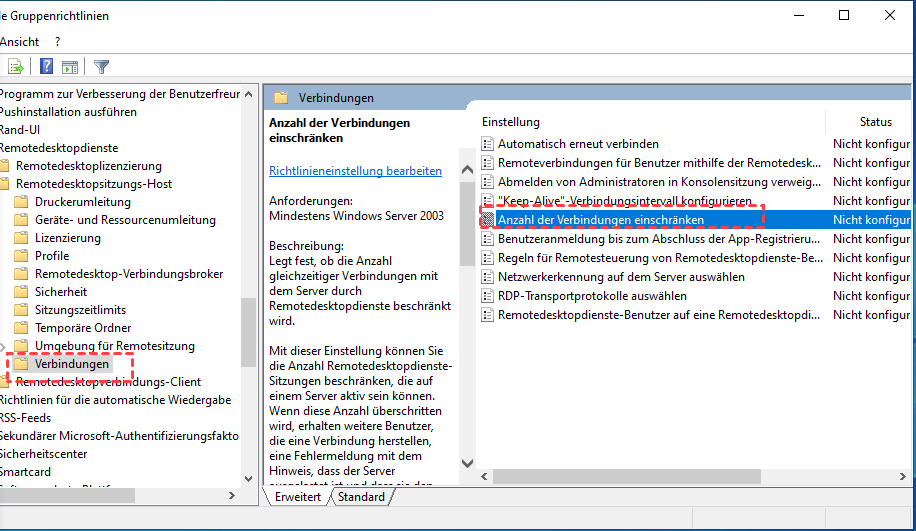
Task: Sort by the Einstellung column header
Action: tap(511, 122)
